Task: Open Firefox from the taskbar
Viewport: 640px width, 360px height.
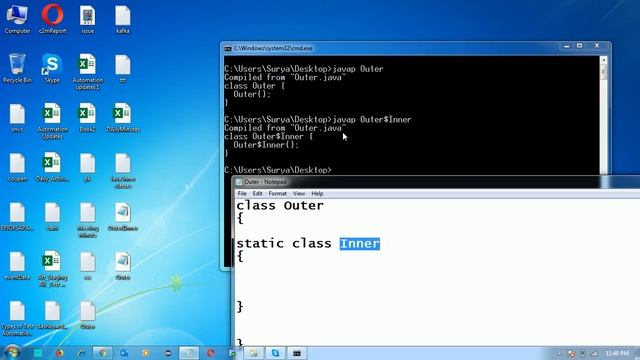Action: click(59, 353)
